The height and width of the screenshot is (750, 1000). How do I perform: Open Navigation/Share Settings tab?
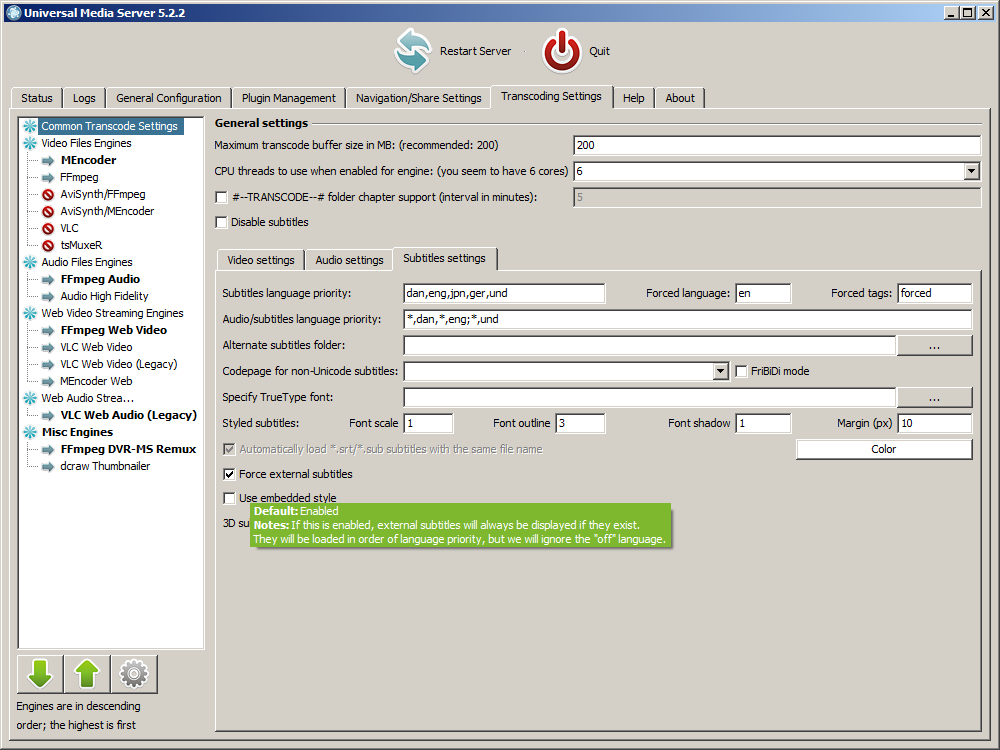[418, 98]
